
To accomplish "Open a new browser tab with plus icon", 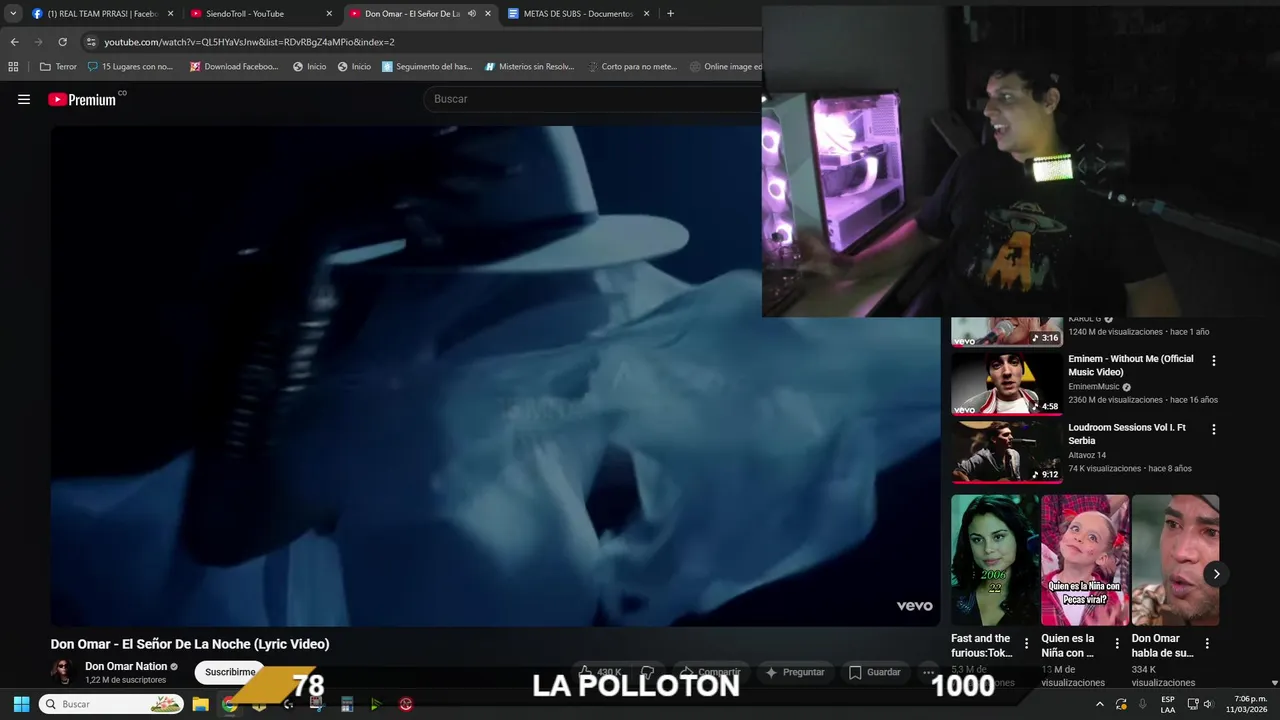I will click(670, 14).
